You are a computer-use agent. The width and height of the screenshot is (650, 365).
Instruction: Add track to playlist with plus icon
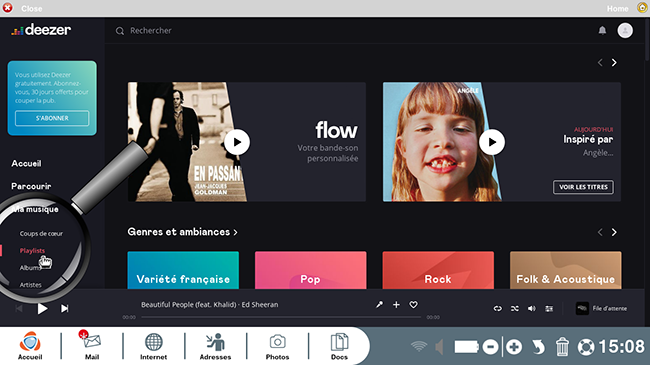coord(396,304)
